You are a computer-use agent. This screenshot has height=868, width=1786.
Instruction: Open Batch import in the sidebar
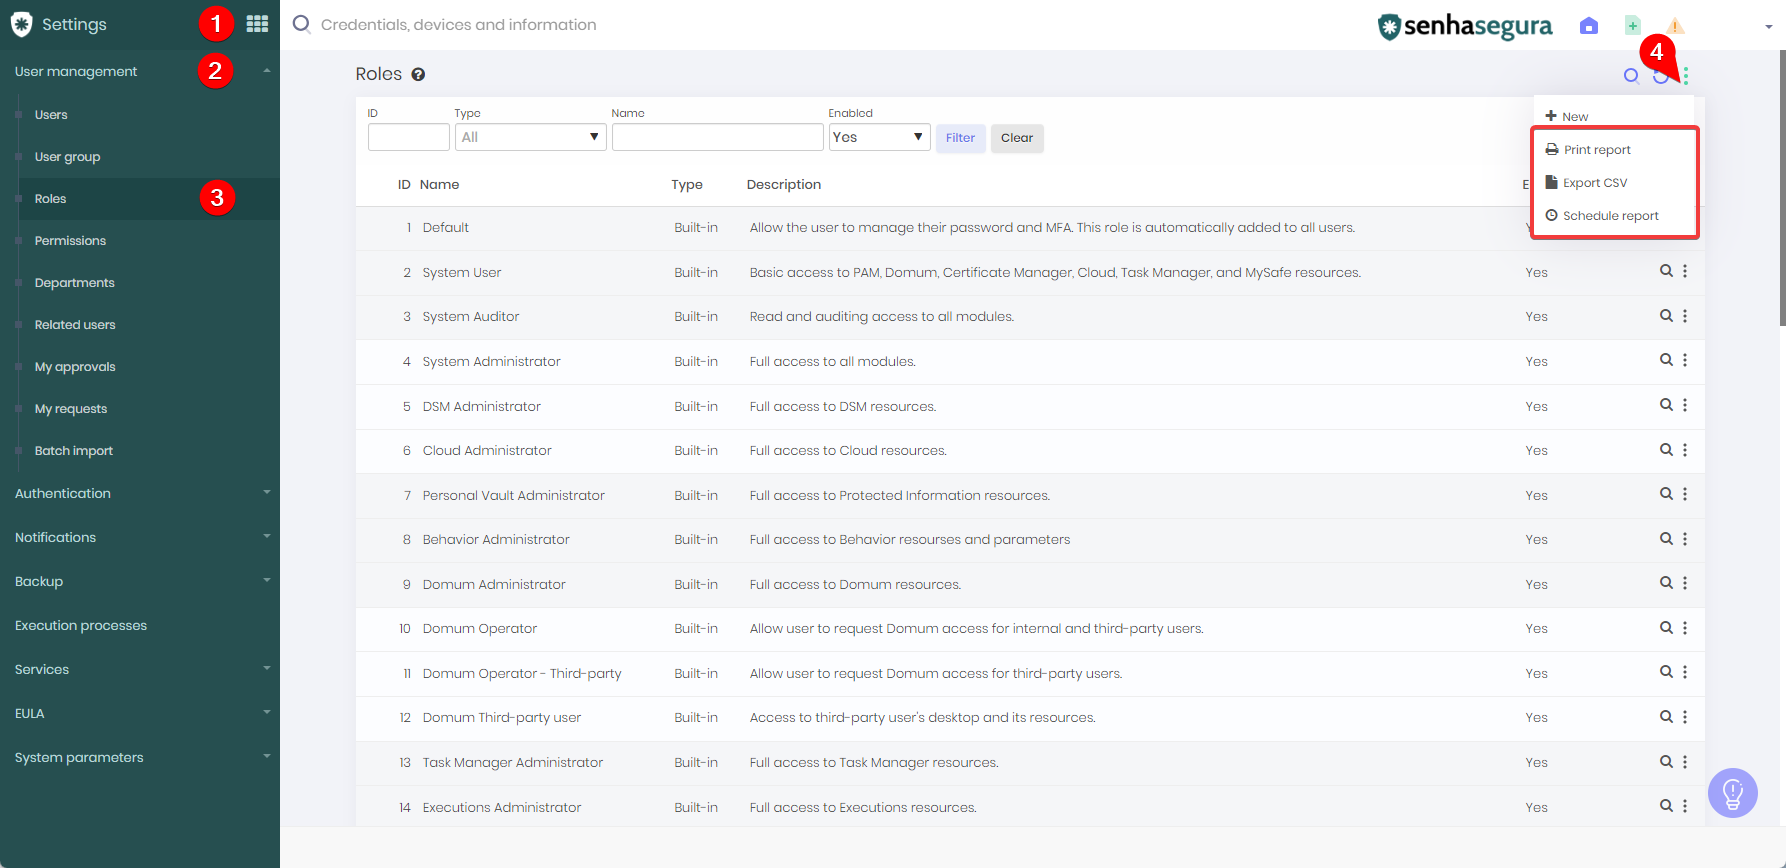(73, 451)
